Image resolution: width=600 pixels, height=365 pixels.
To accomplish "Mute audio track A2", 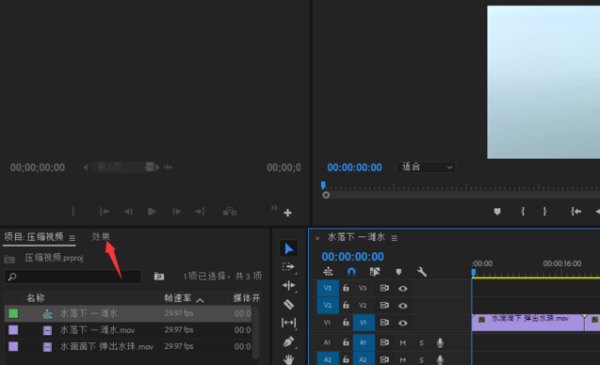I will (403, 360).
